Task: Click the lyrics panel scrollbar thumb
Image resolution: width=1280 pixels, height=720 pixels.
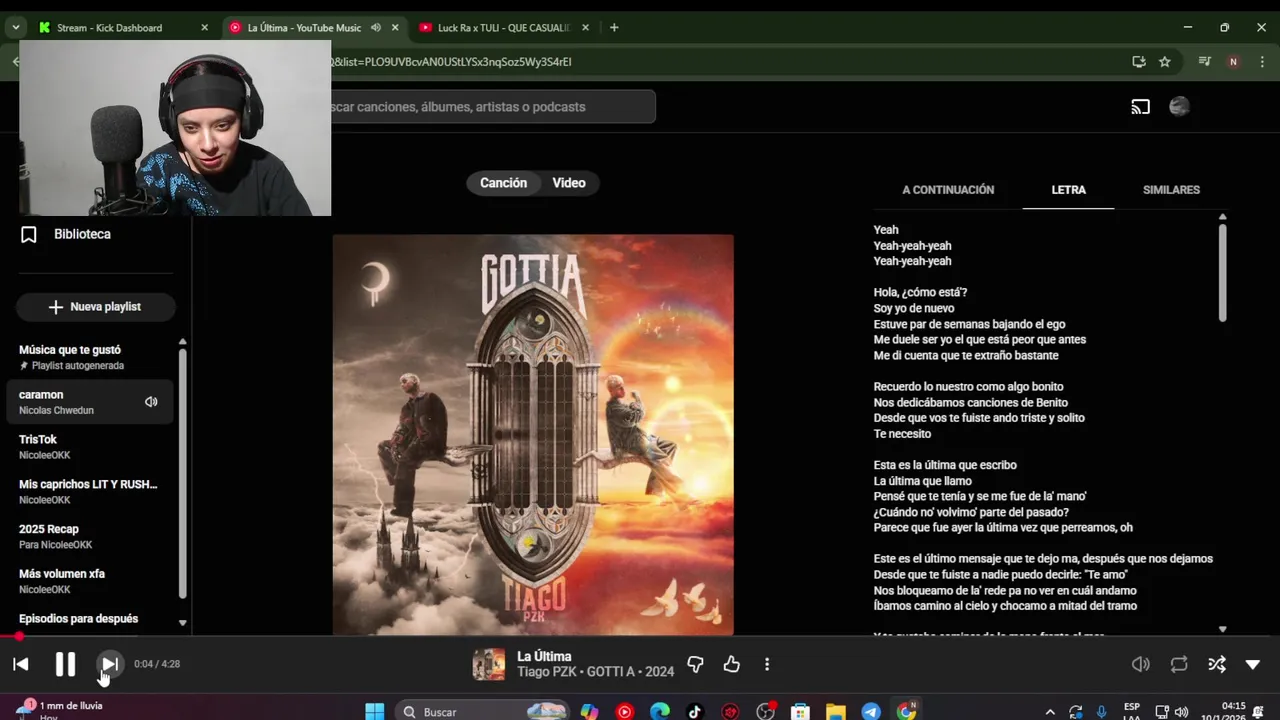Action: tap(1222, 272)
